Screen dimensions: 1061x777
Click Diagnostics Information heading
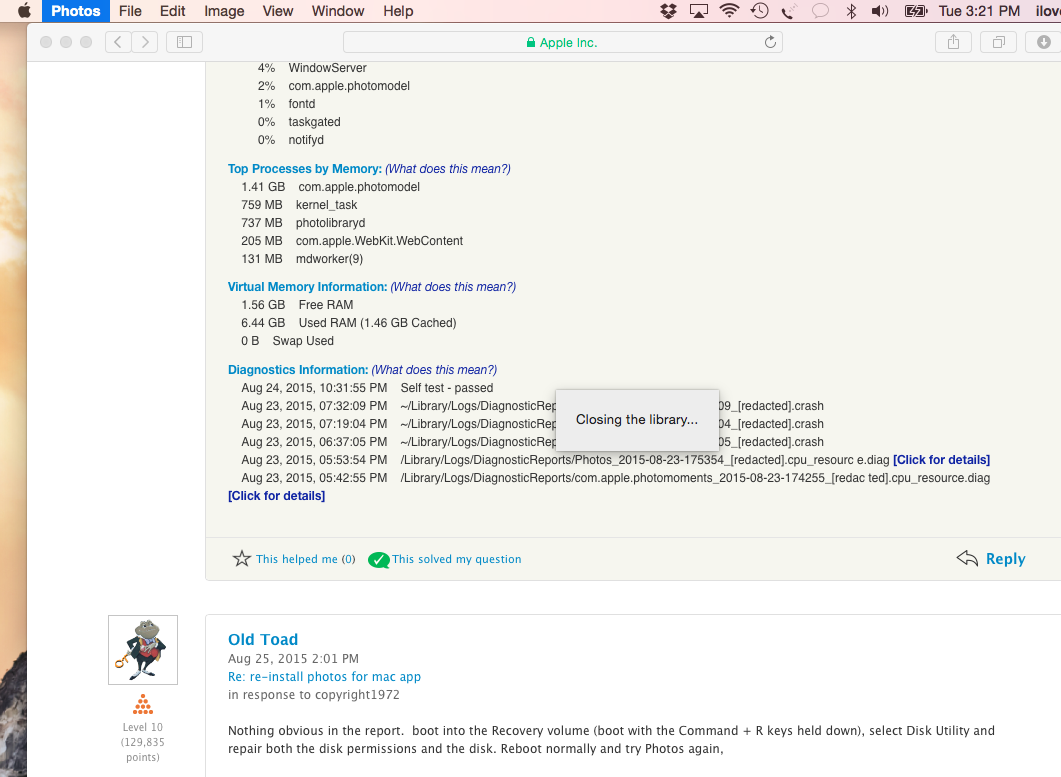point(298,370)
